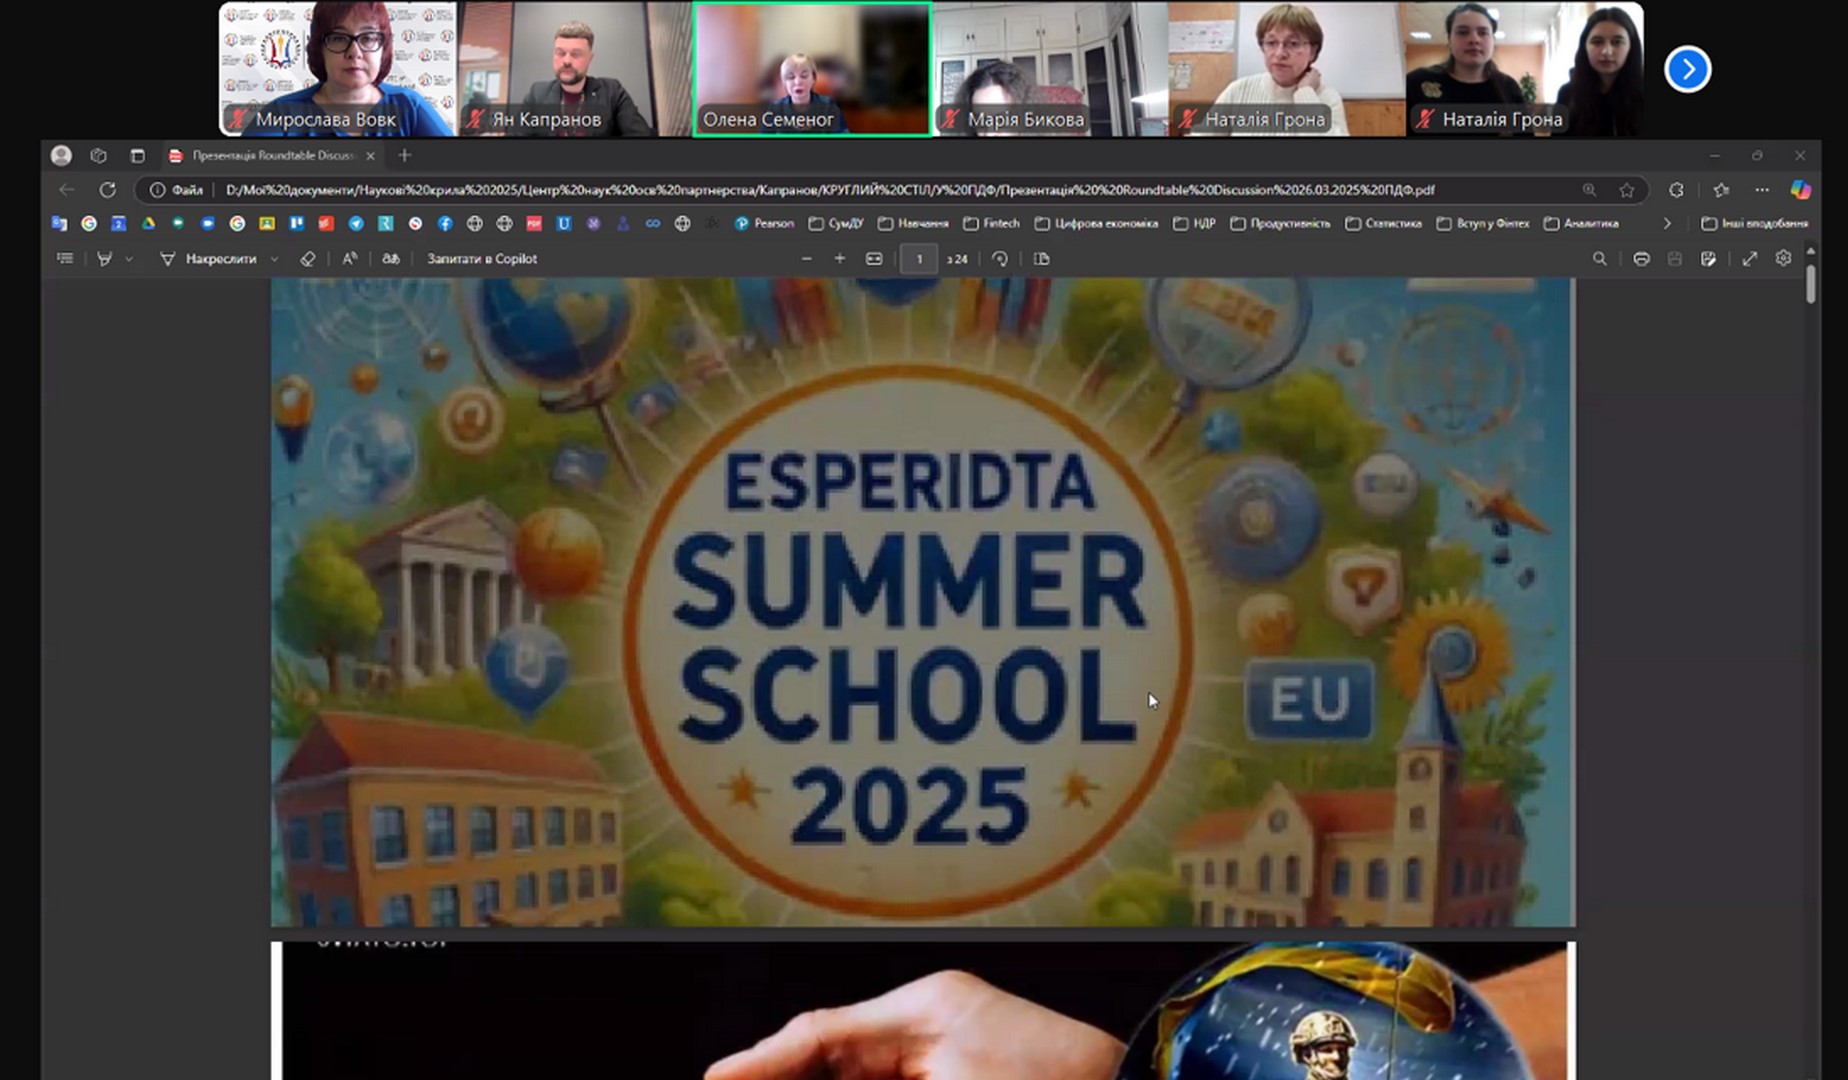Rotate the PDF page
The width and height of the screenshot is (1848, 1080).
1000,259
